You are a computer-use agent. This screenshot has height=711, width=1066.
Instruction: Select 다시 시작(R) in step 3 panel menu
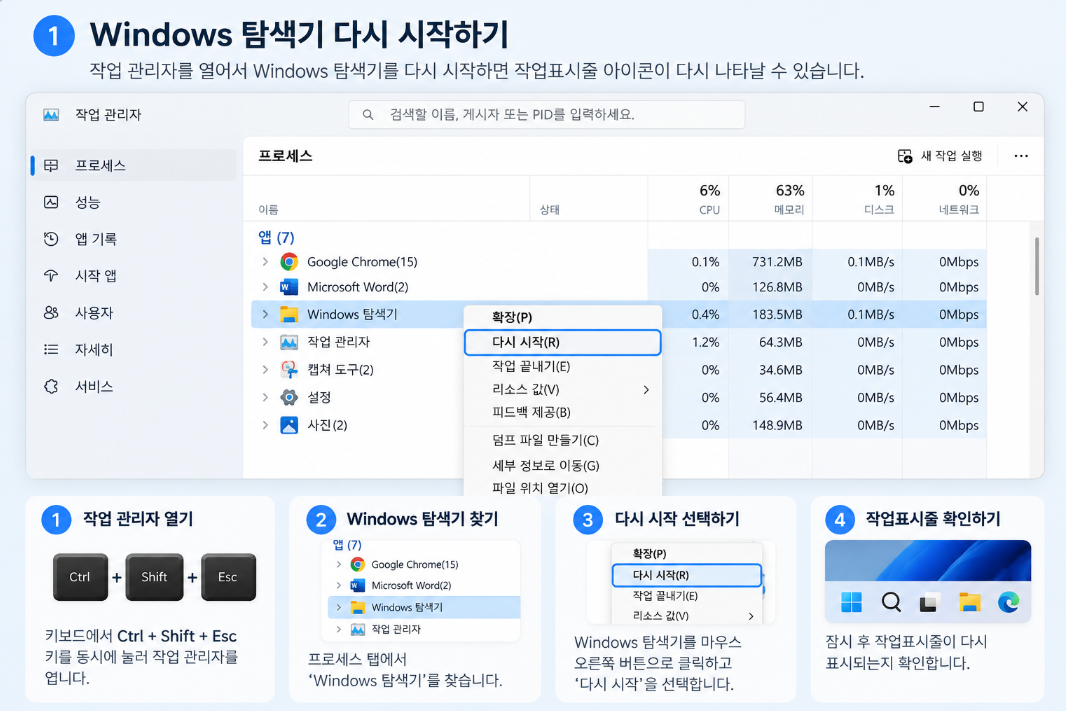687,575
